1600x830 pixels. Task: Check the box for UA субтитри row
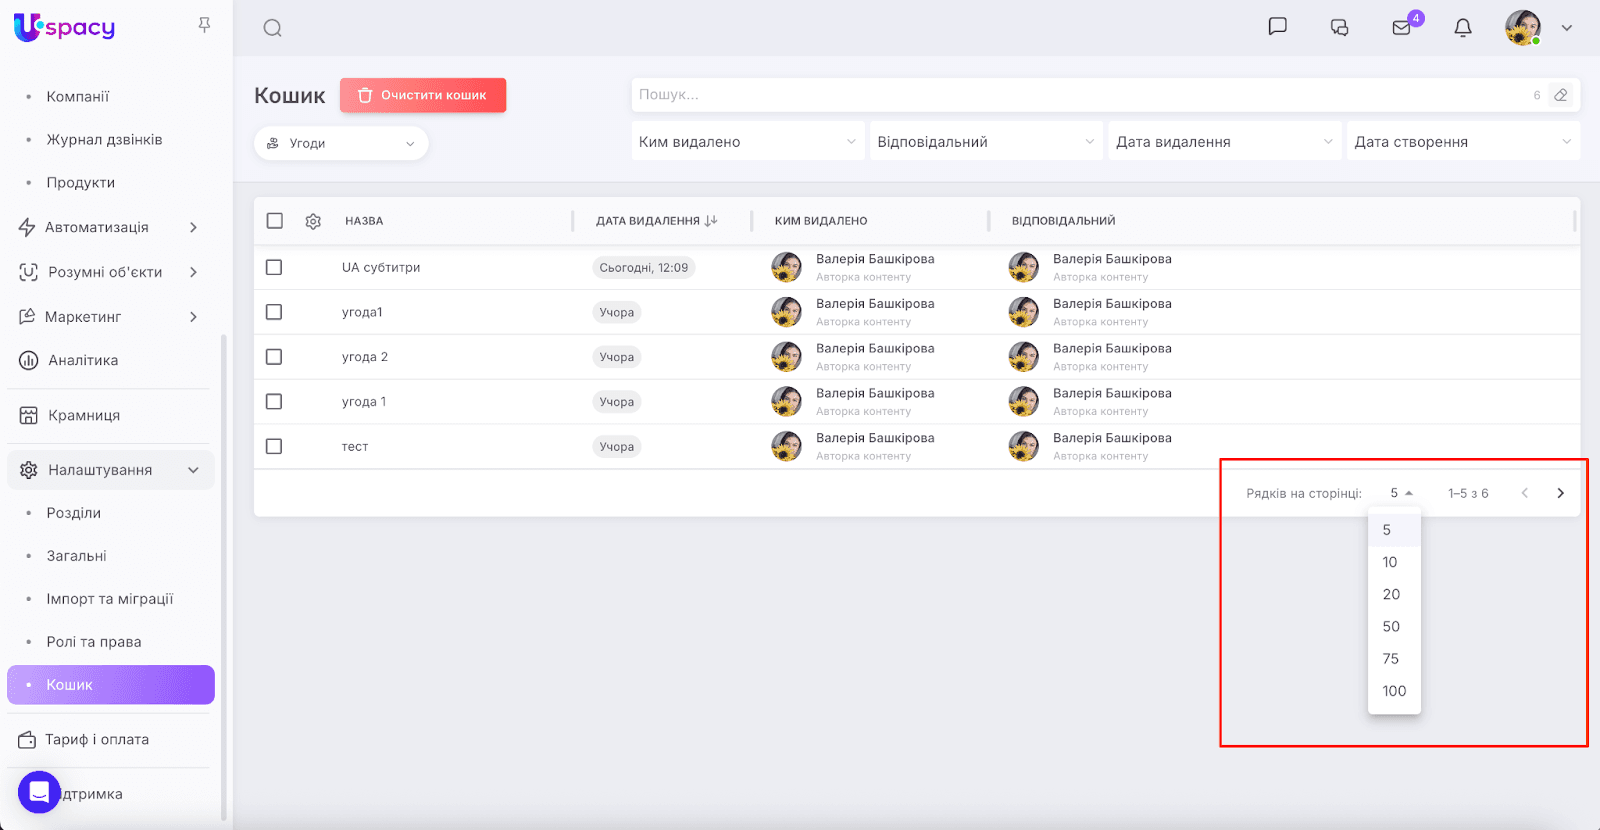pyautogui.click(x=274, y=267)
